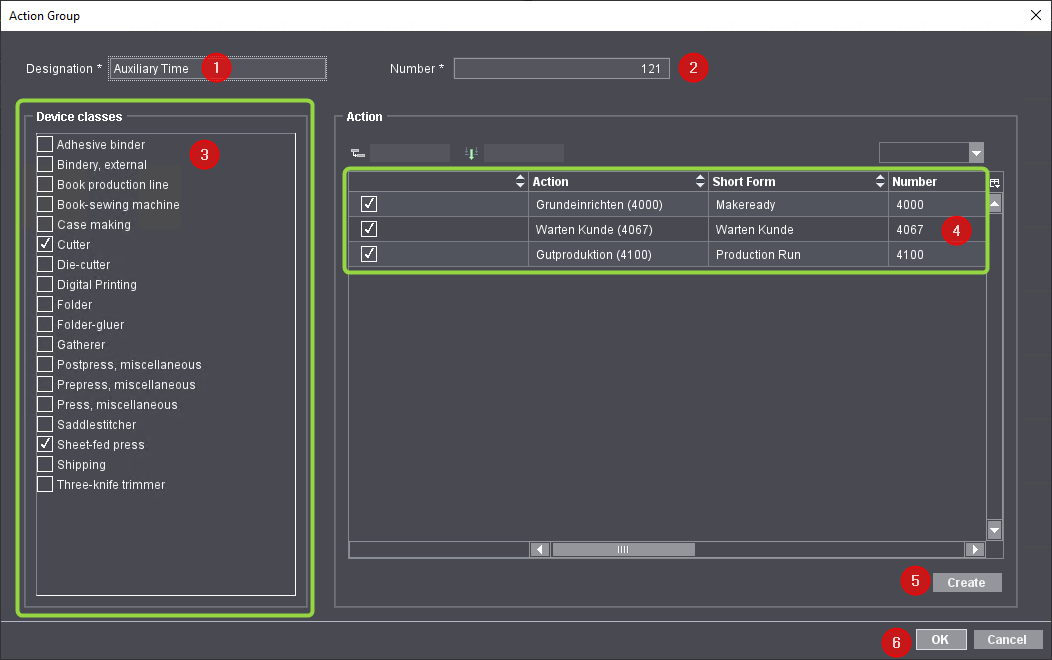Confirm the dialog with OK
This screenshot has height=660, width=1052.
click(x=940, y=639)
